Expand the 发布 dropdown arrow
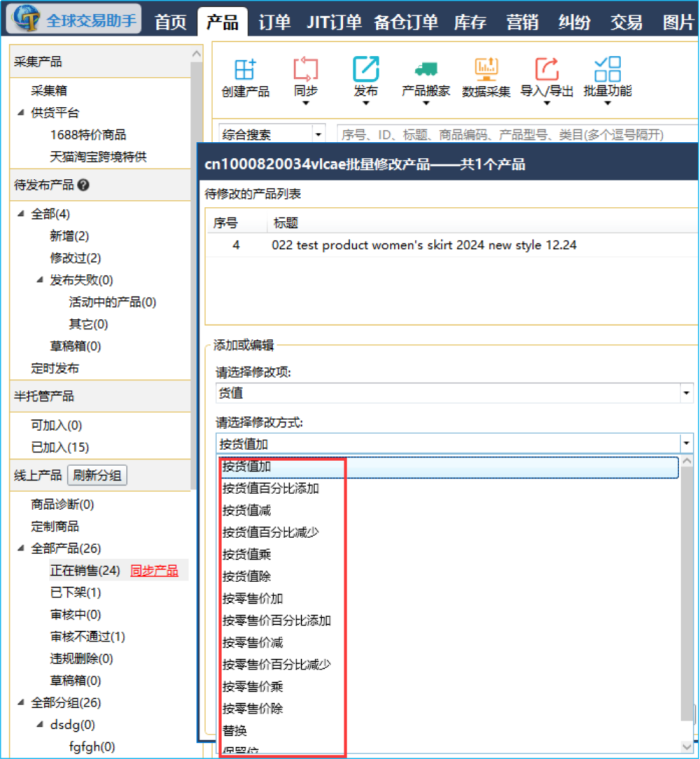The width and height of the screenshot is (700, 759). click(x=365, y=103)
